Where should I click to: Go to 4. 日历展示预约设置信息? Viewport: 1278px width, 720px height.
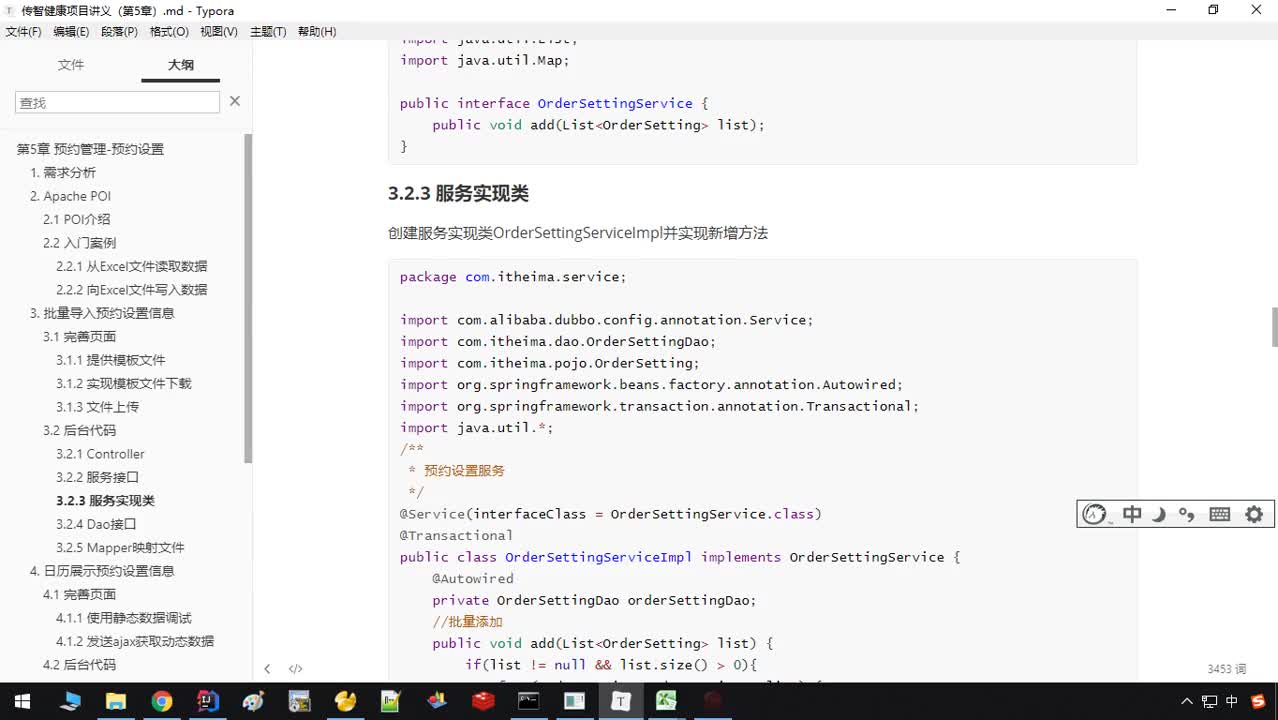pyautogui.click(x=102, y=571)
